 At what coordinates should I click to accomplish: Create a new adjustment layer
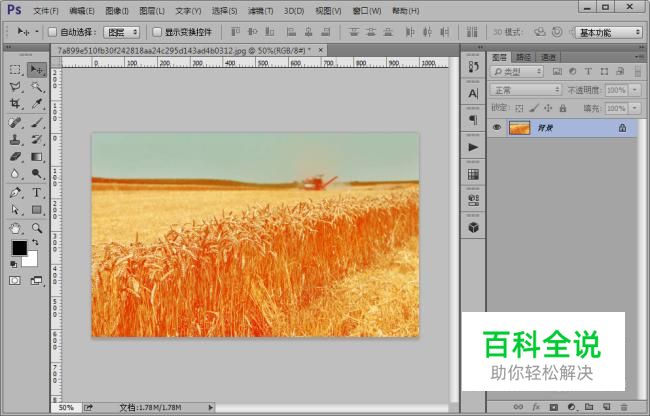[571, 407]
